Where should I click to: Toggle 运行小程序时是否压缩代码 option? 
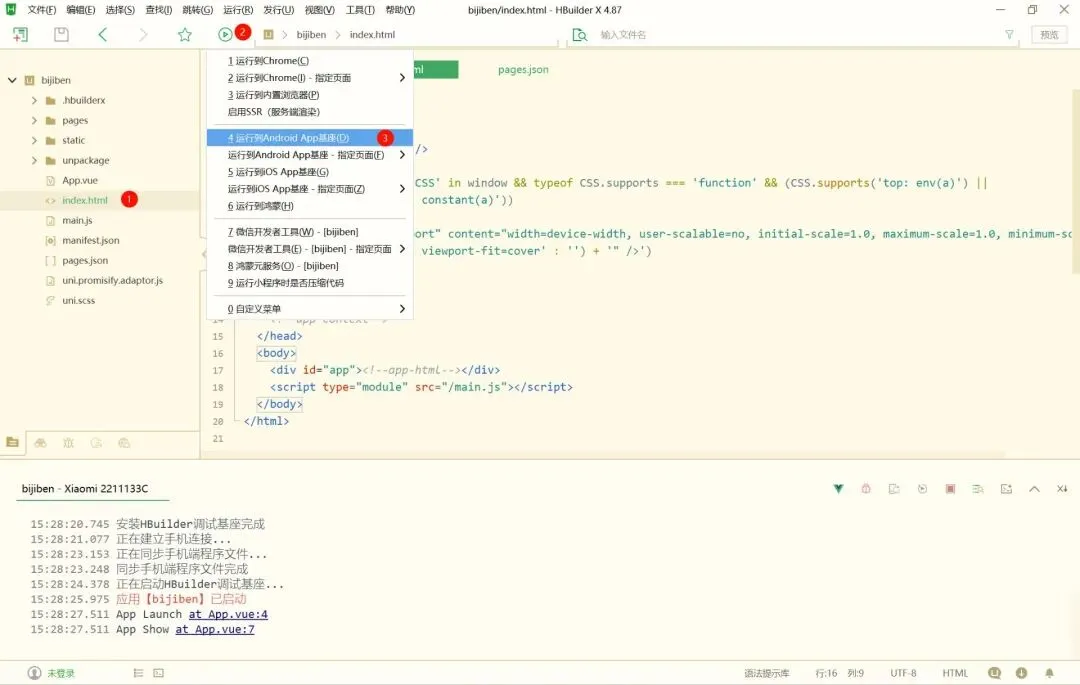pyautogui.click(x=310, y=283)
